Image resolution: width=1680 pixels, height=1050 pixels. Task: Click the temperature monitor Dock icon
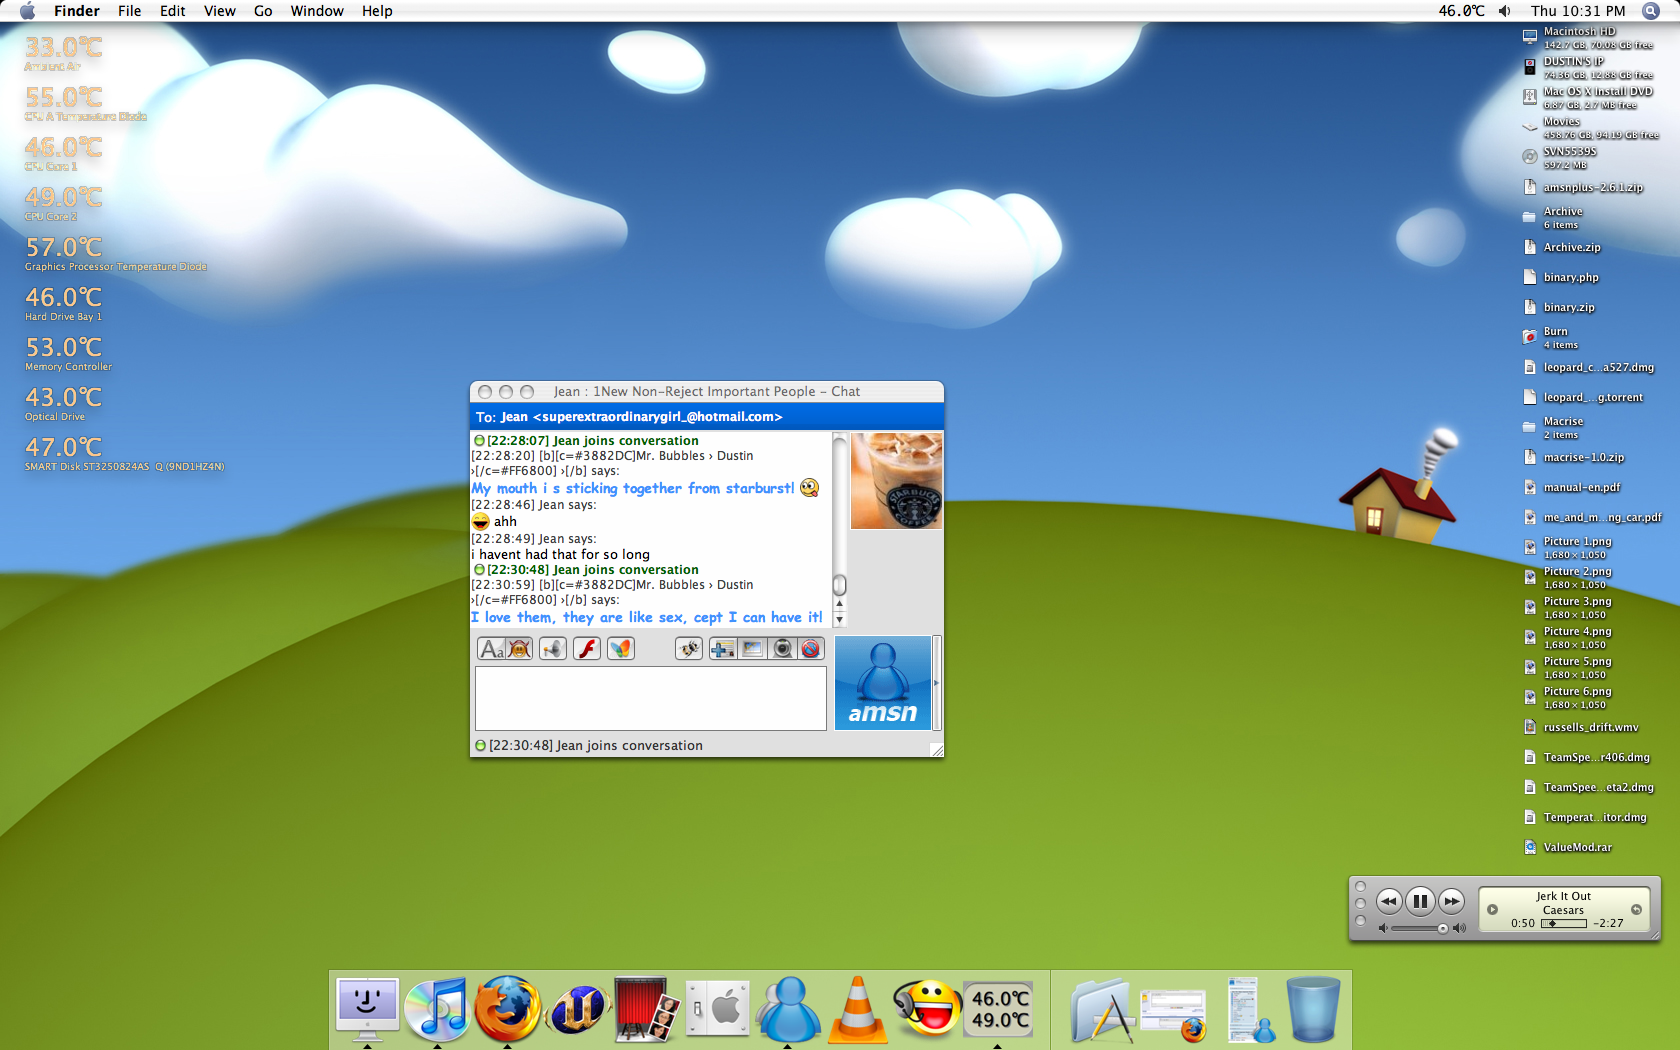998,1008
